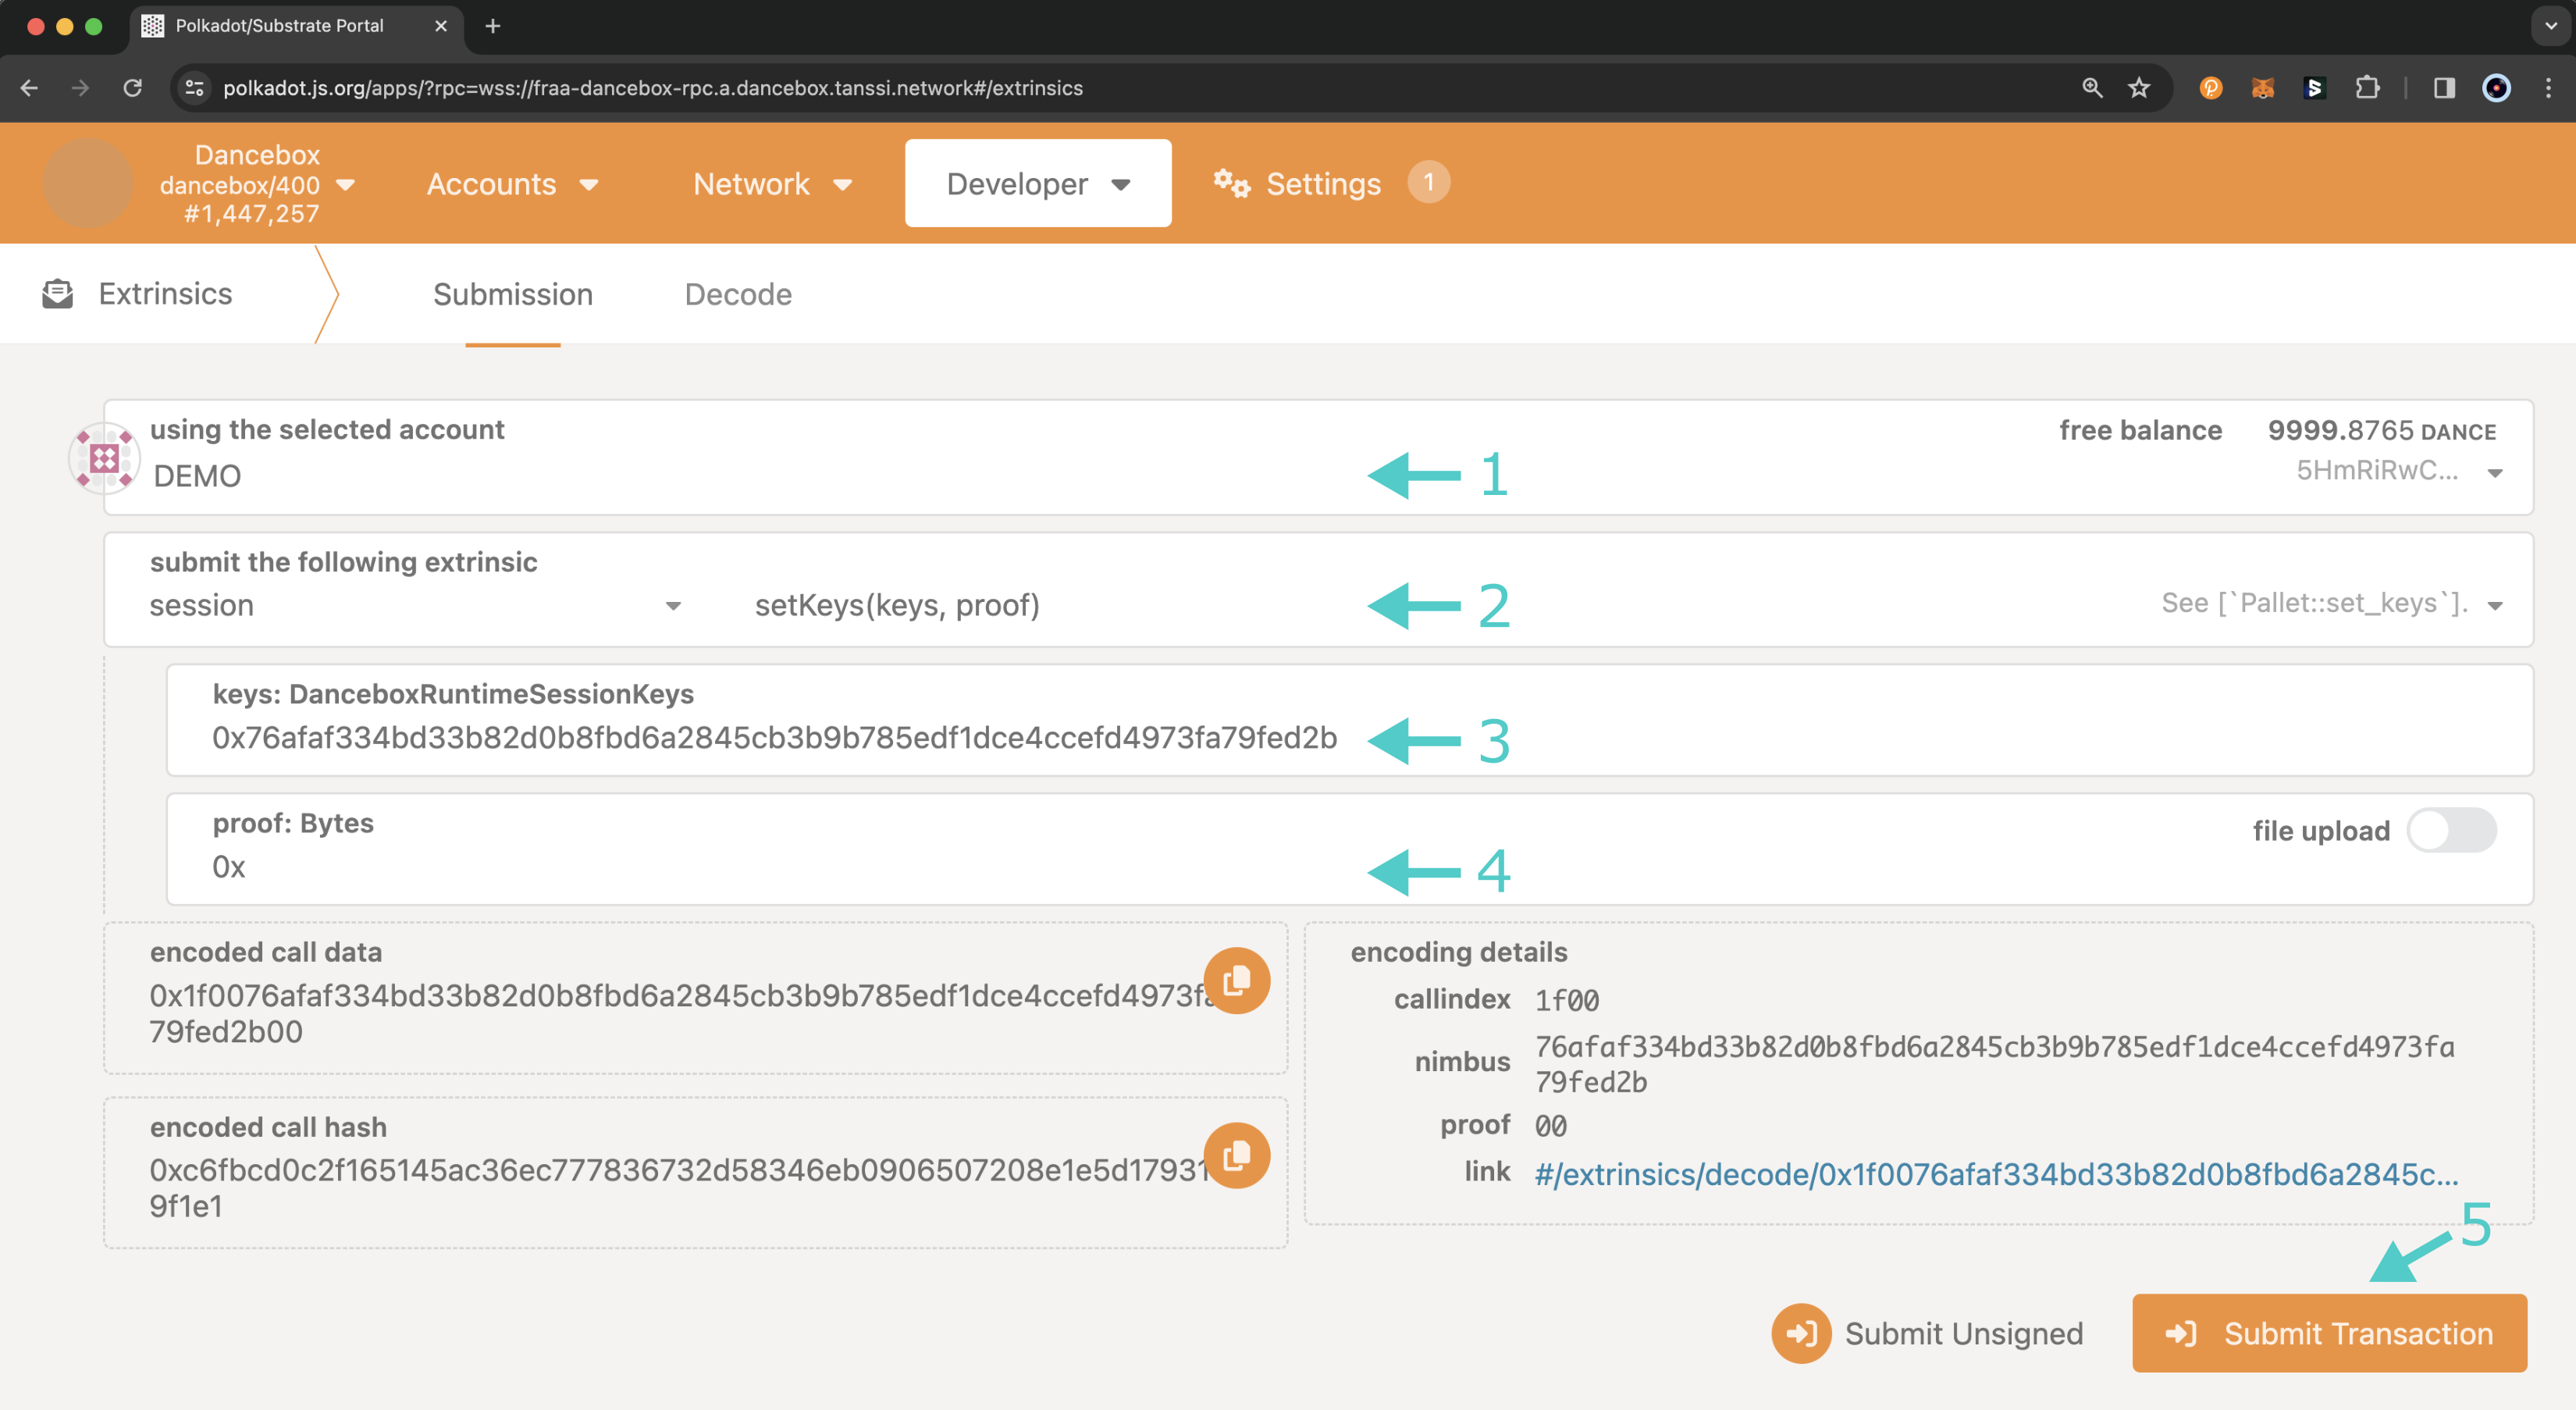The image size is (2576, 1410).
Task: Click the browser forward arrow
Action: pos(80,88)
